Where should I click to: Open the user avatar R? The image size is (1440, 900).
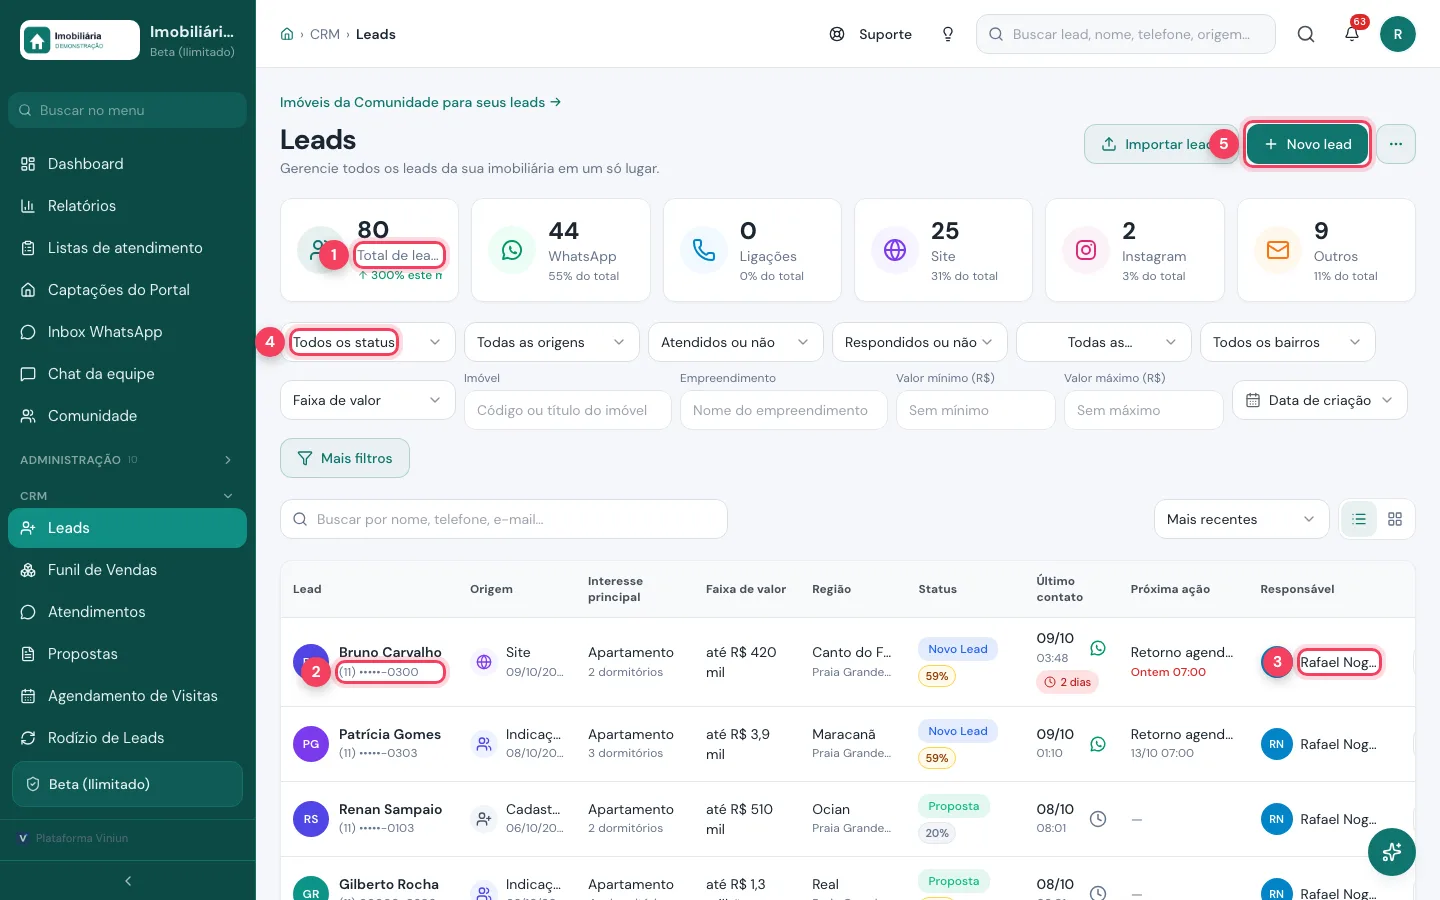click(x=1398, y=34)
